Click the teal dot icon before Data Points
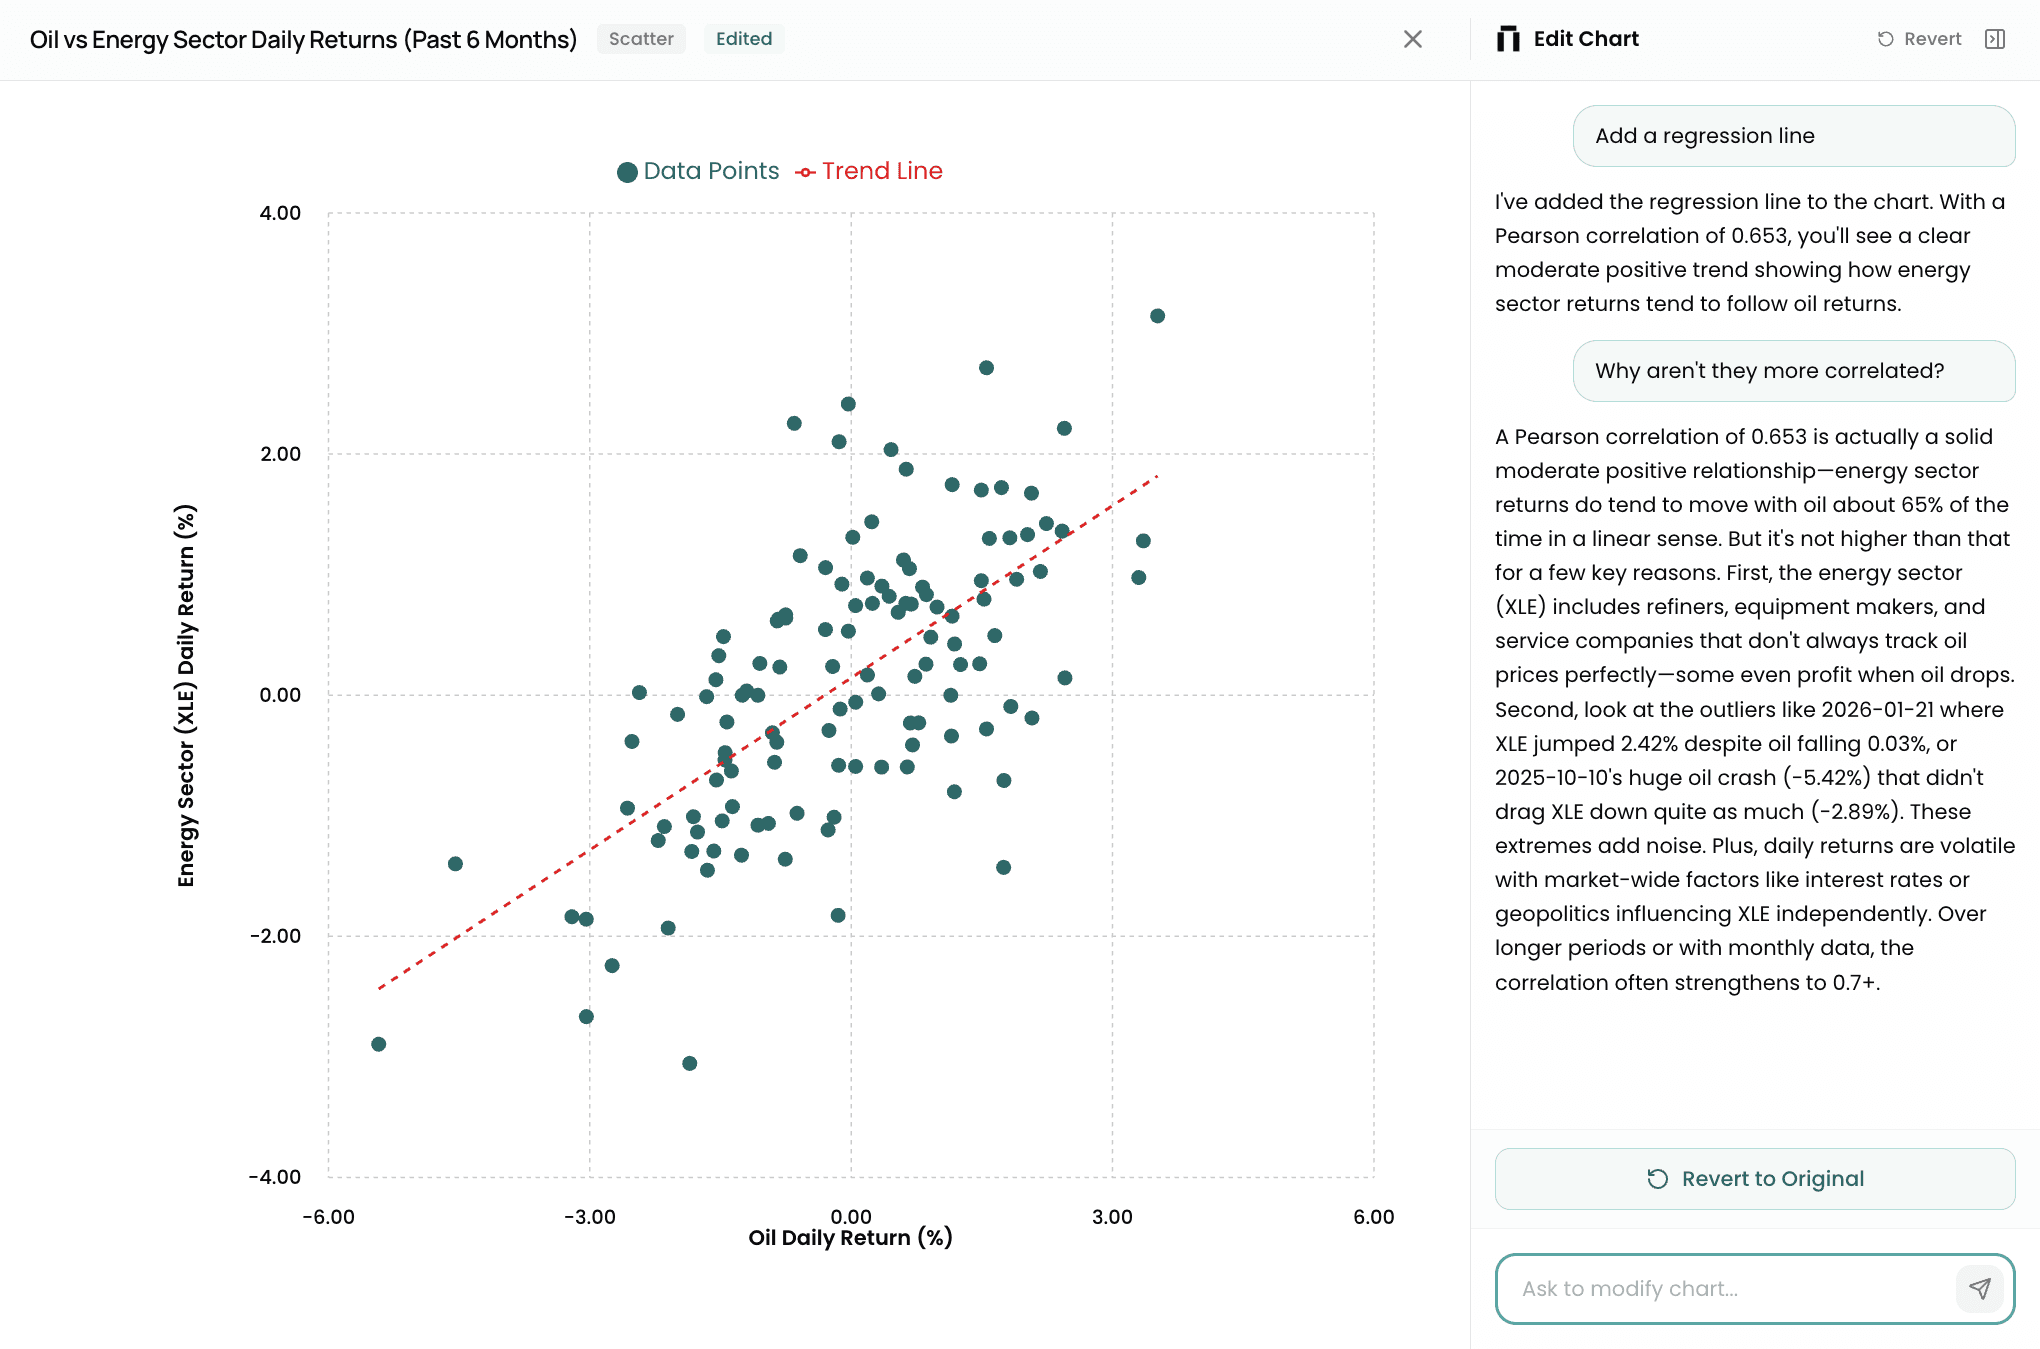Screen dimensions: 2040x1349 pos(627,171)
